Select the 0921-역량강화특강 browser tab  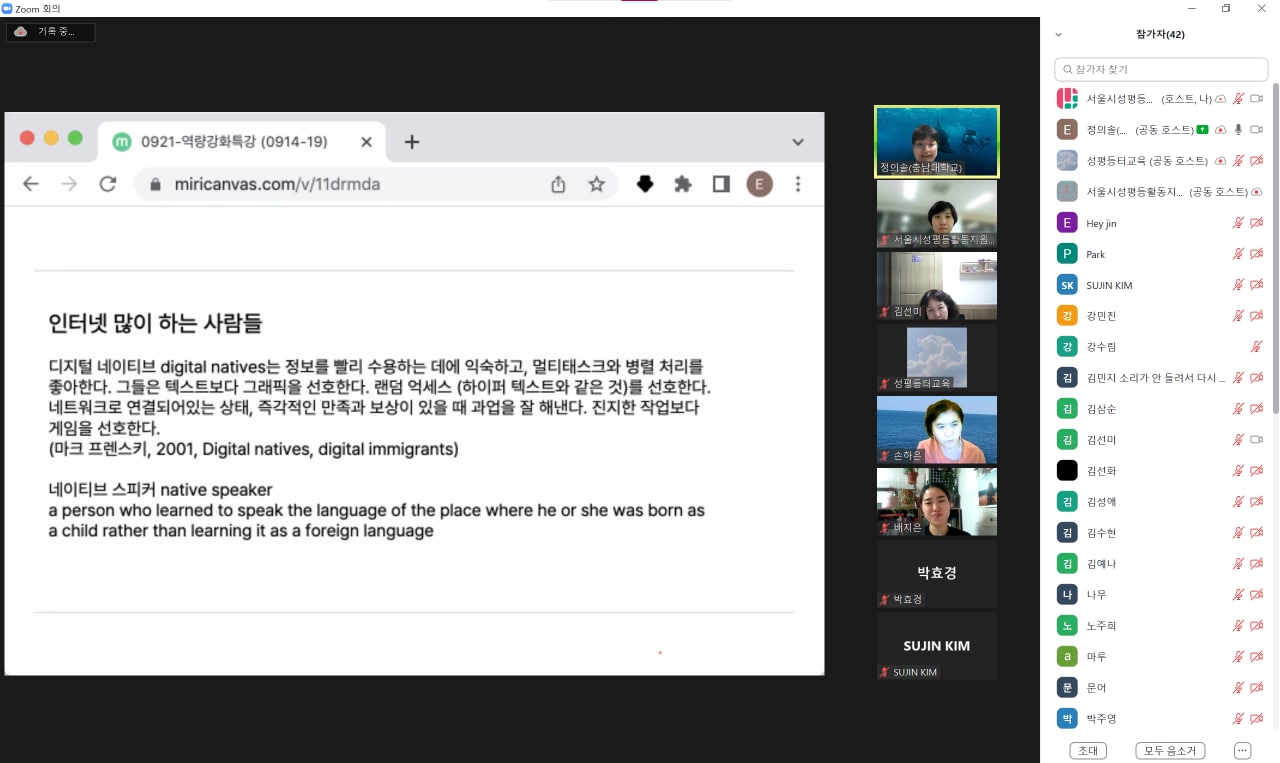(x=230, y=142)
